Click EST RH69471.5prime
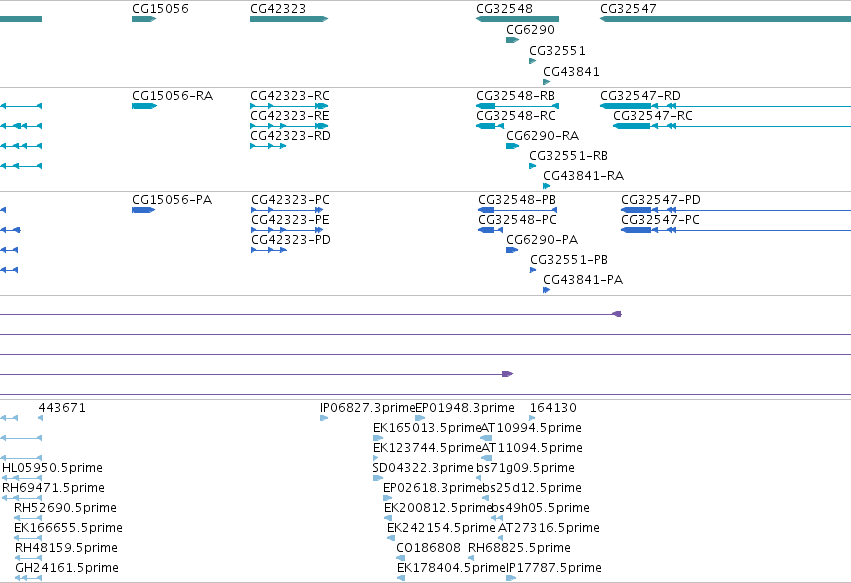 click(53, 488)
